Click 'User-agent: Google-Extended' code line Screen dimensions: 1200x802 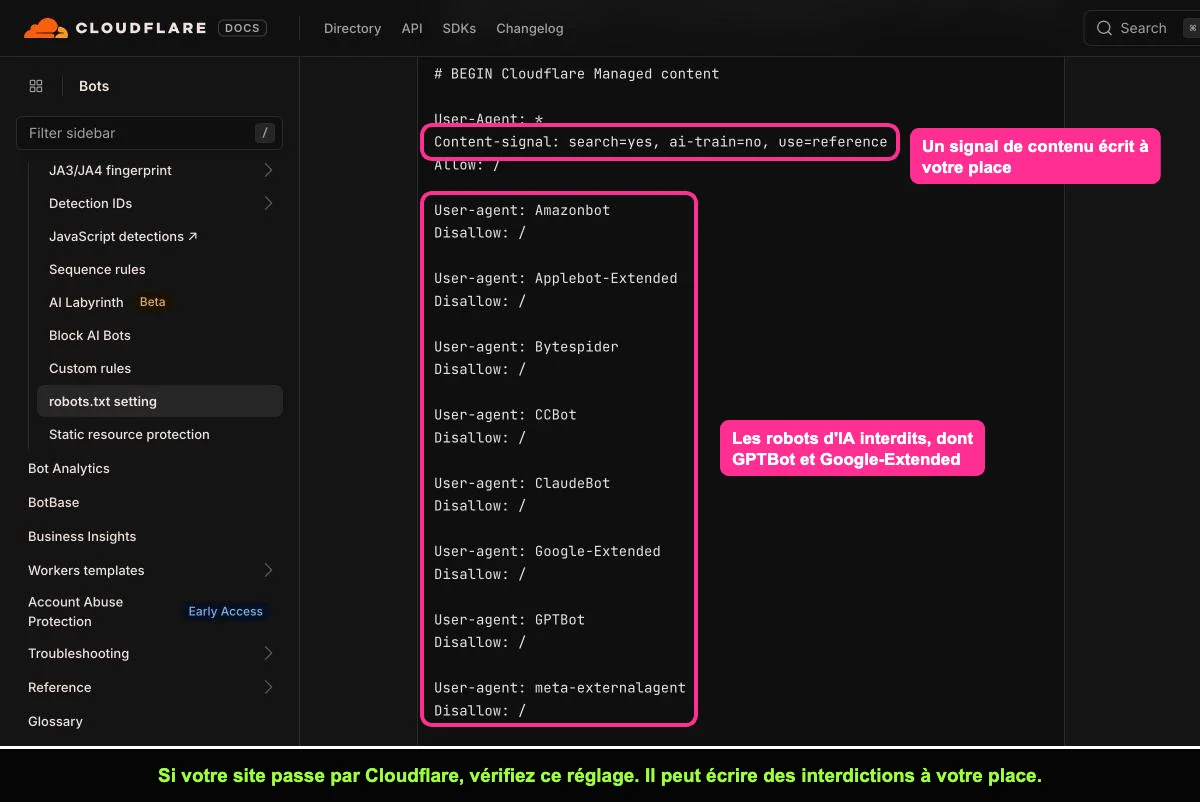(x=547, y=552)
